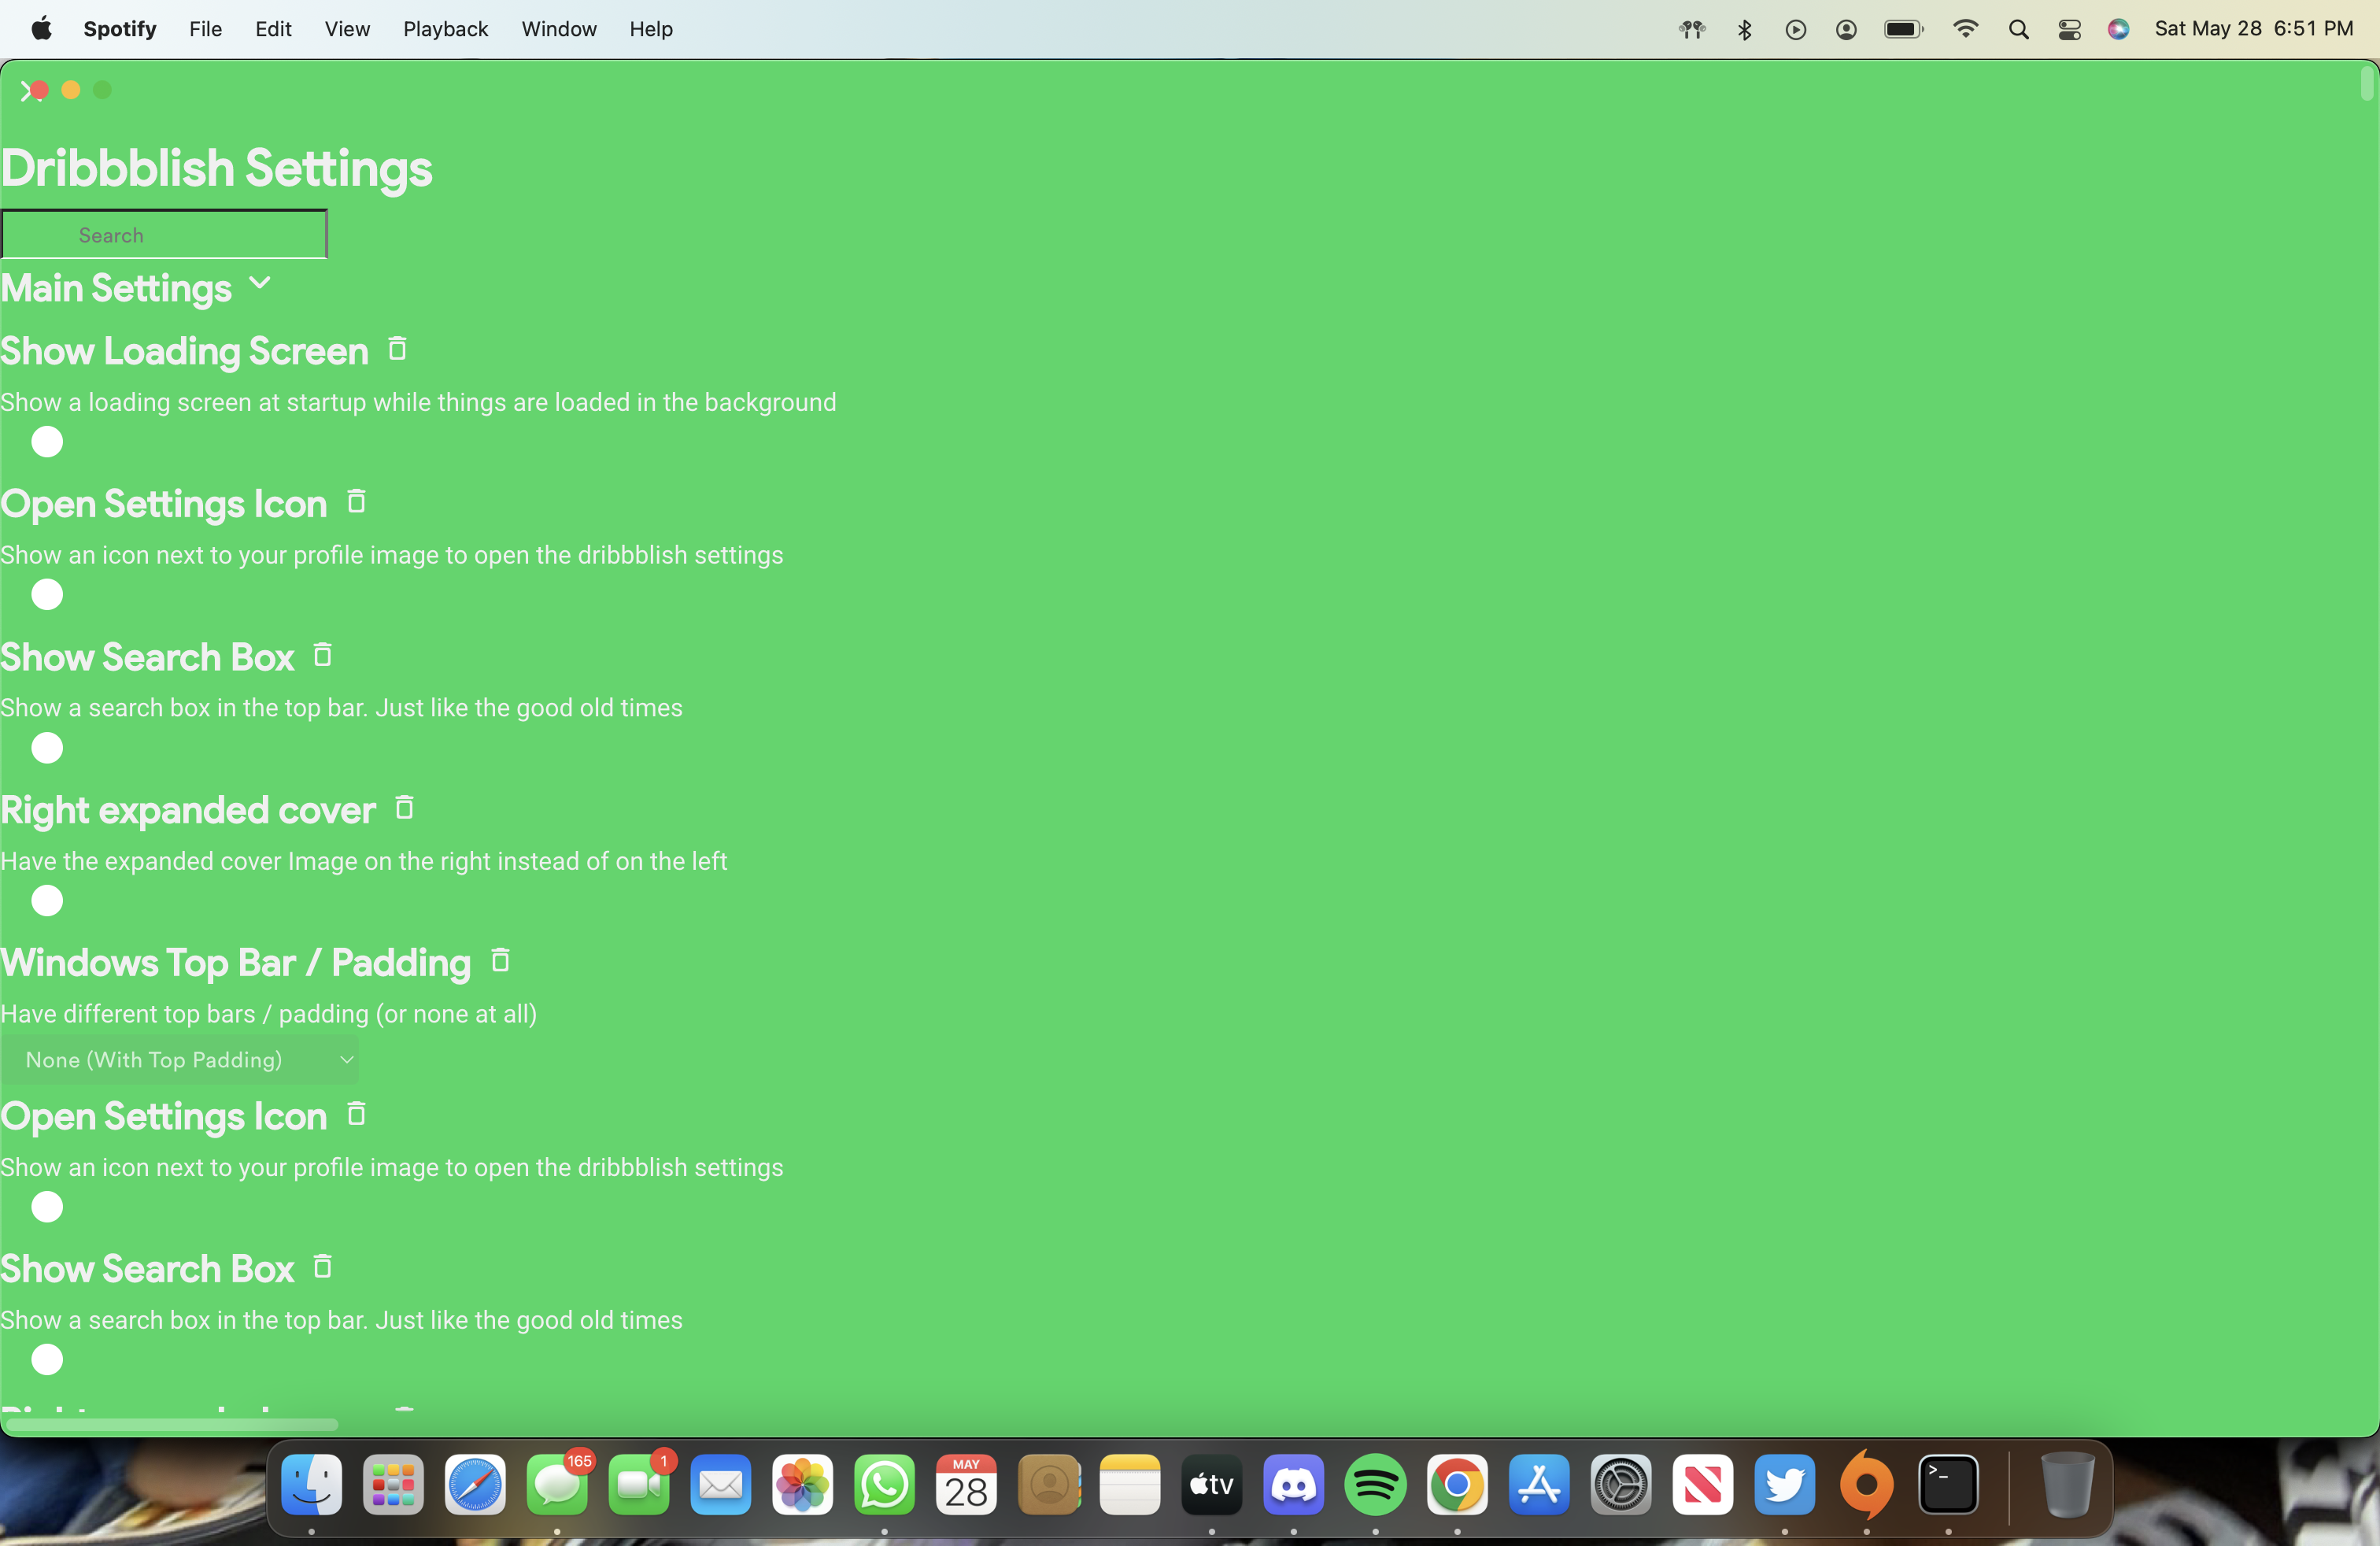Toggle the Open Settings Icon switch

pos(46,595)
